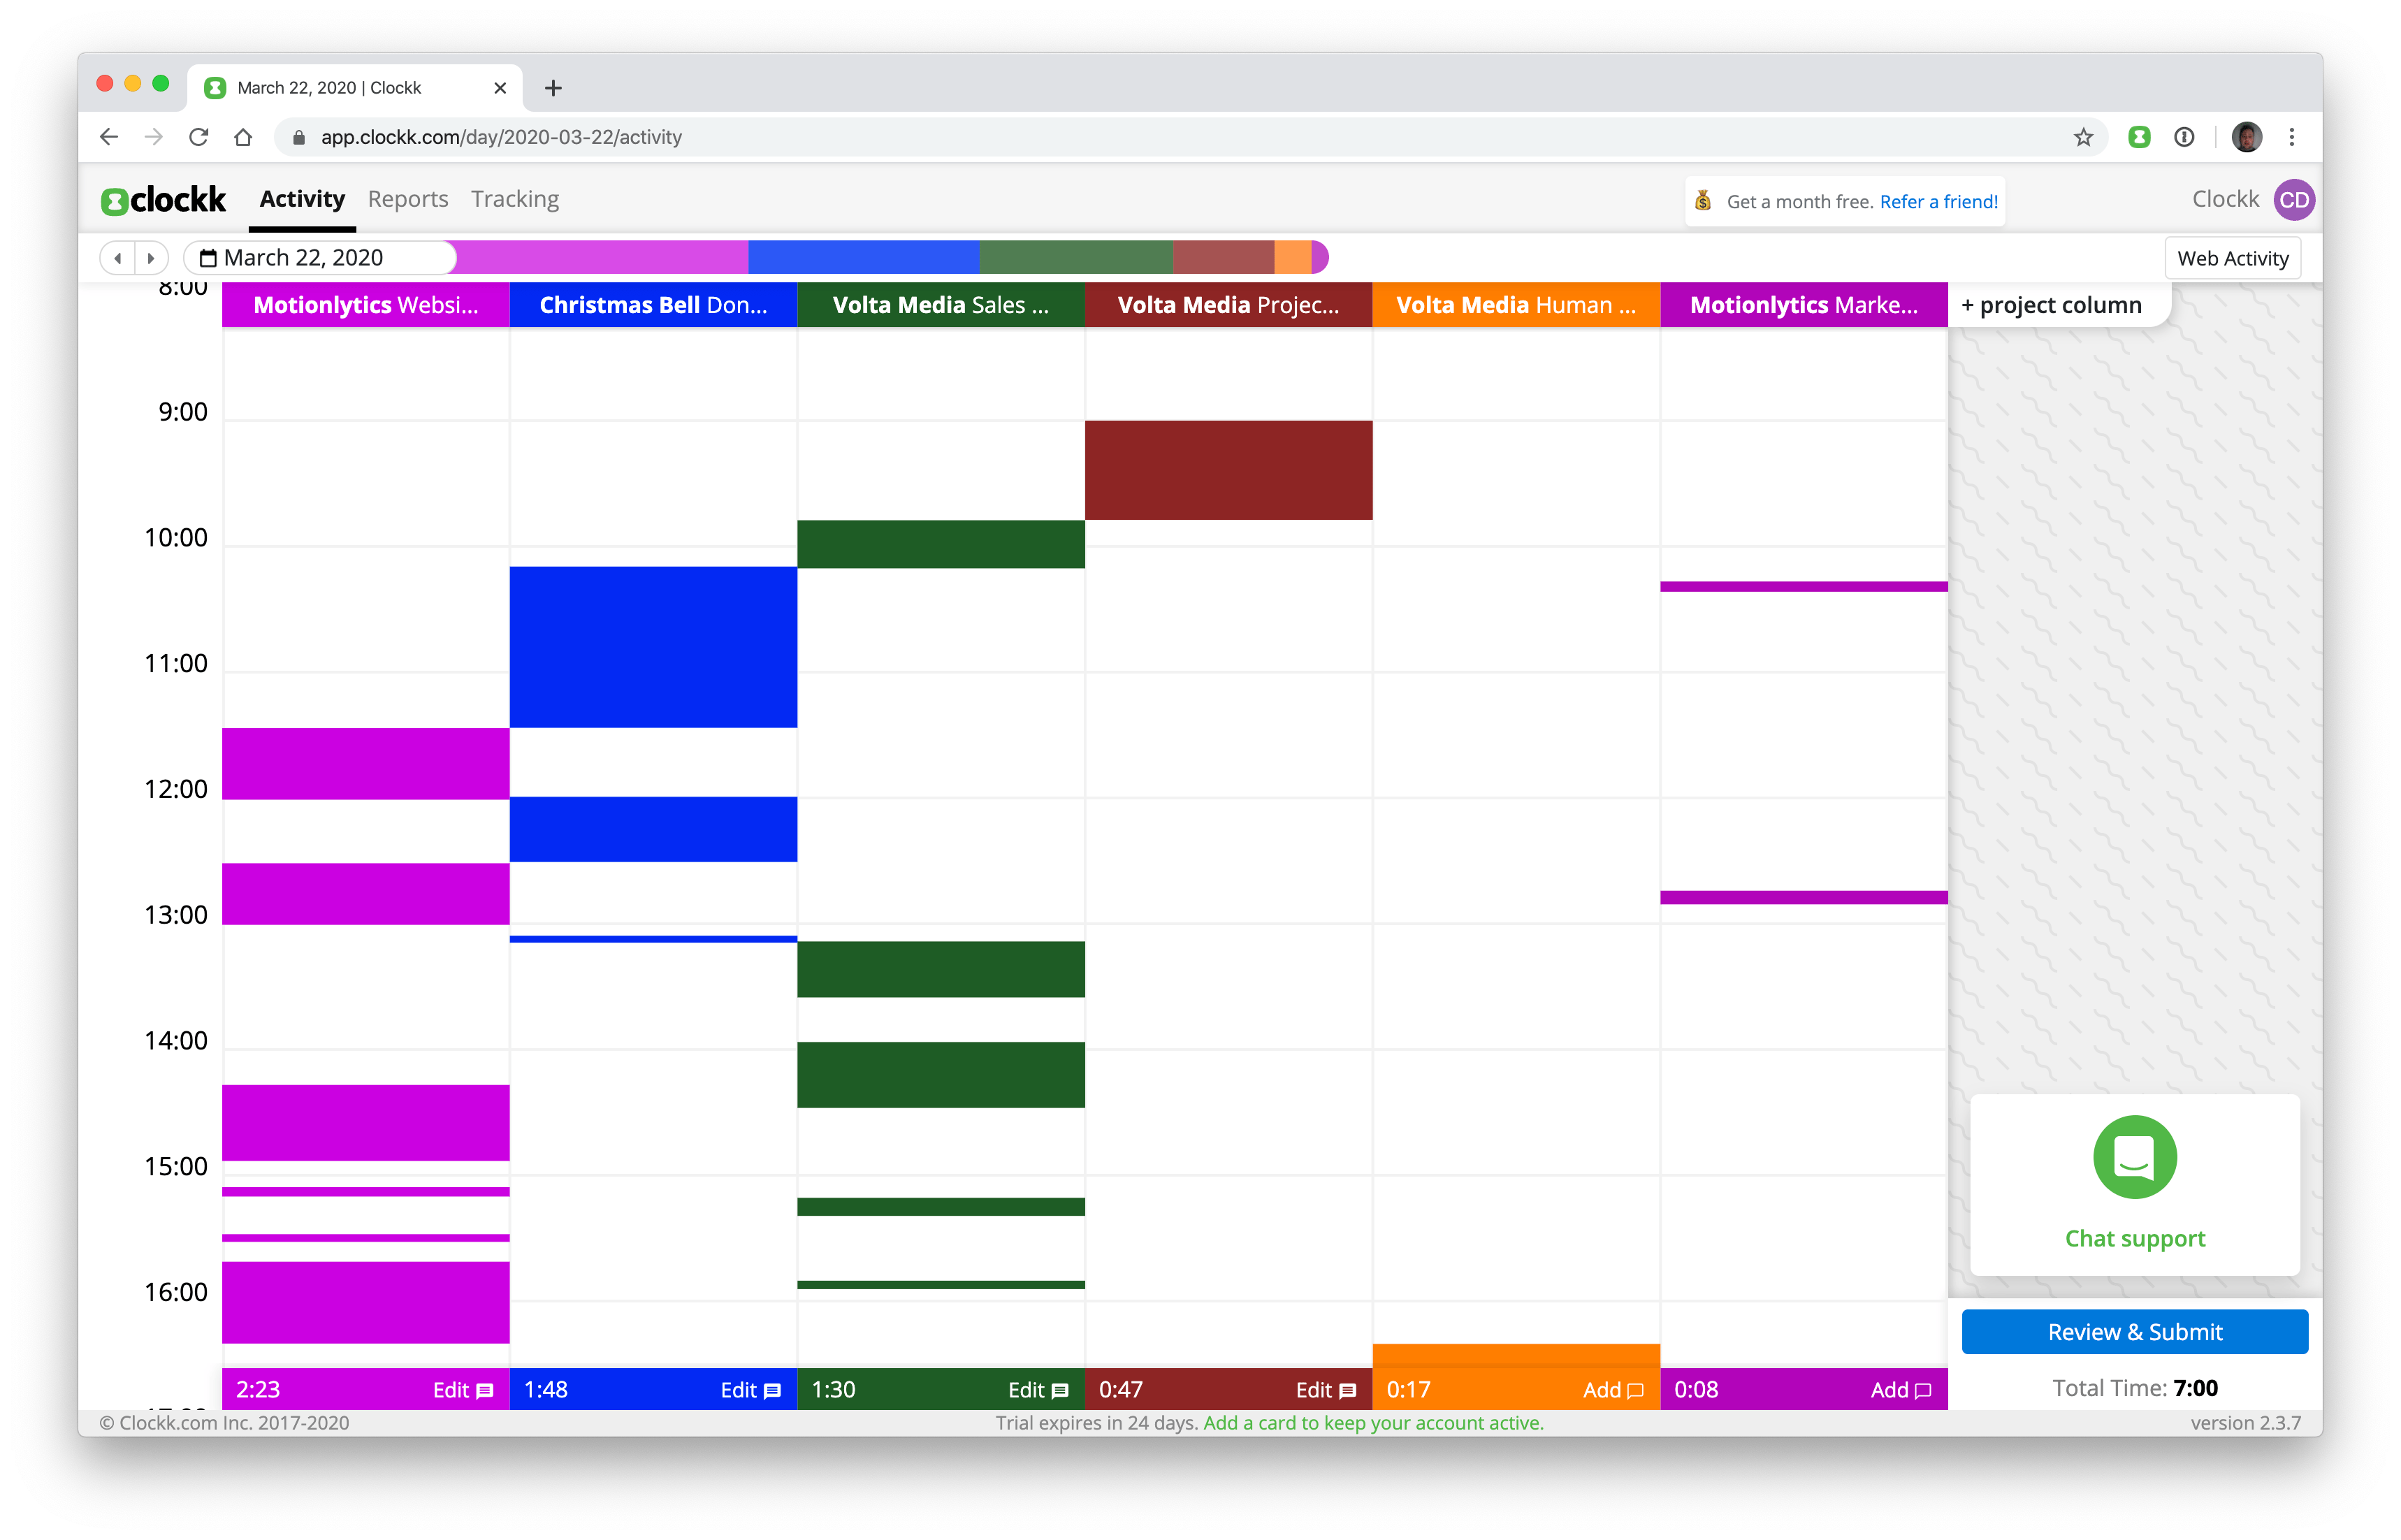Viewport: 2401px width, 1540px height.
Task: Open the Reports tab
Action: [x=408, y=199]
